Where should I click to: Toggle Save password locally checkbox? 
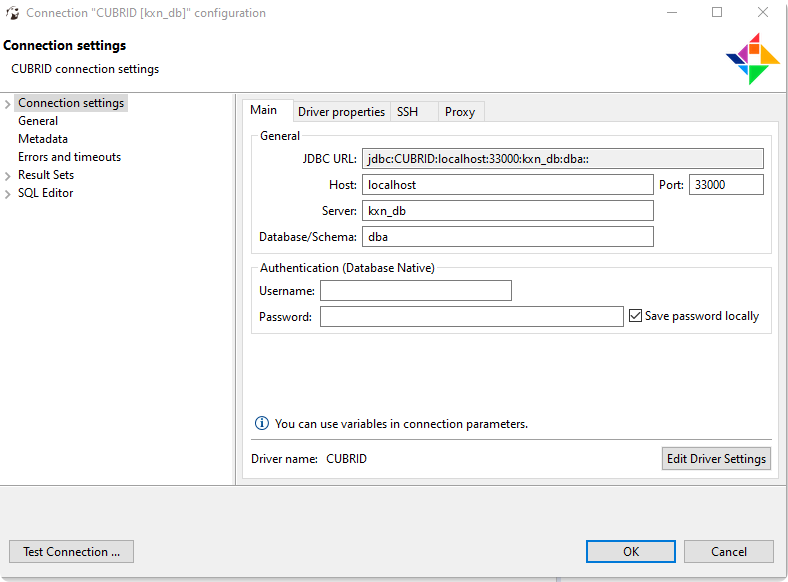[635, 316]
